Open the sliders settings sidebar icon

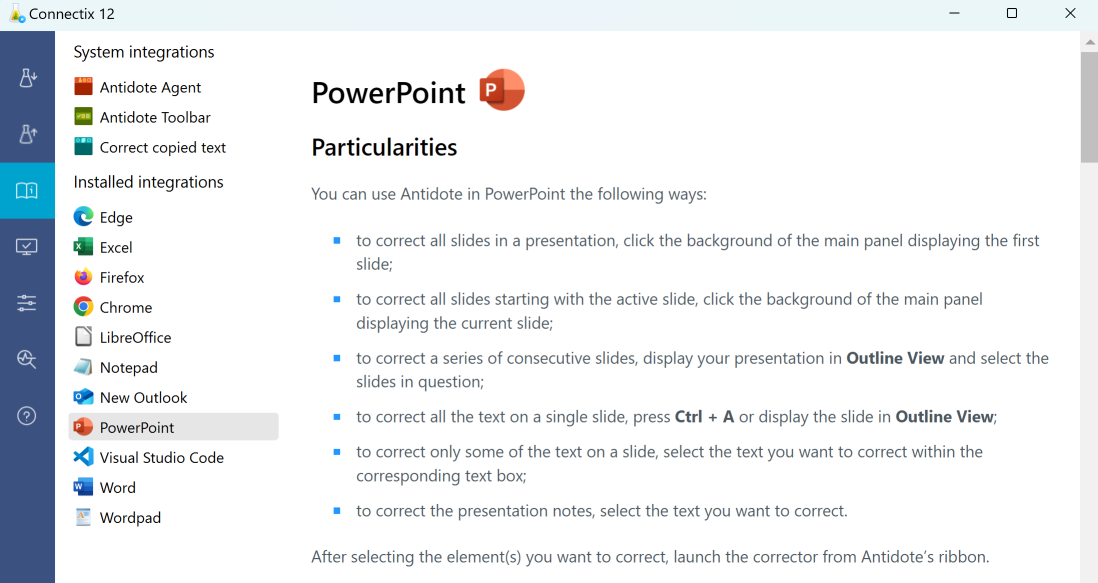[27, 303]
